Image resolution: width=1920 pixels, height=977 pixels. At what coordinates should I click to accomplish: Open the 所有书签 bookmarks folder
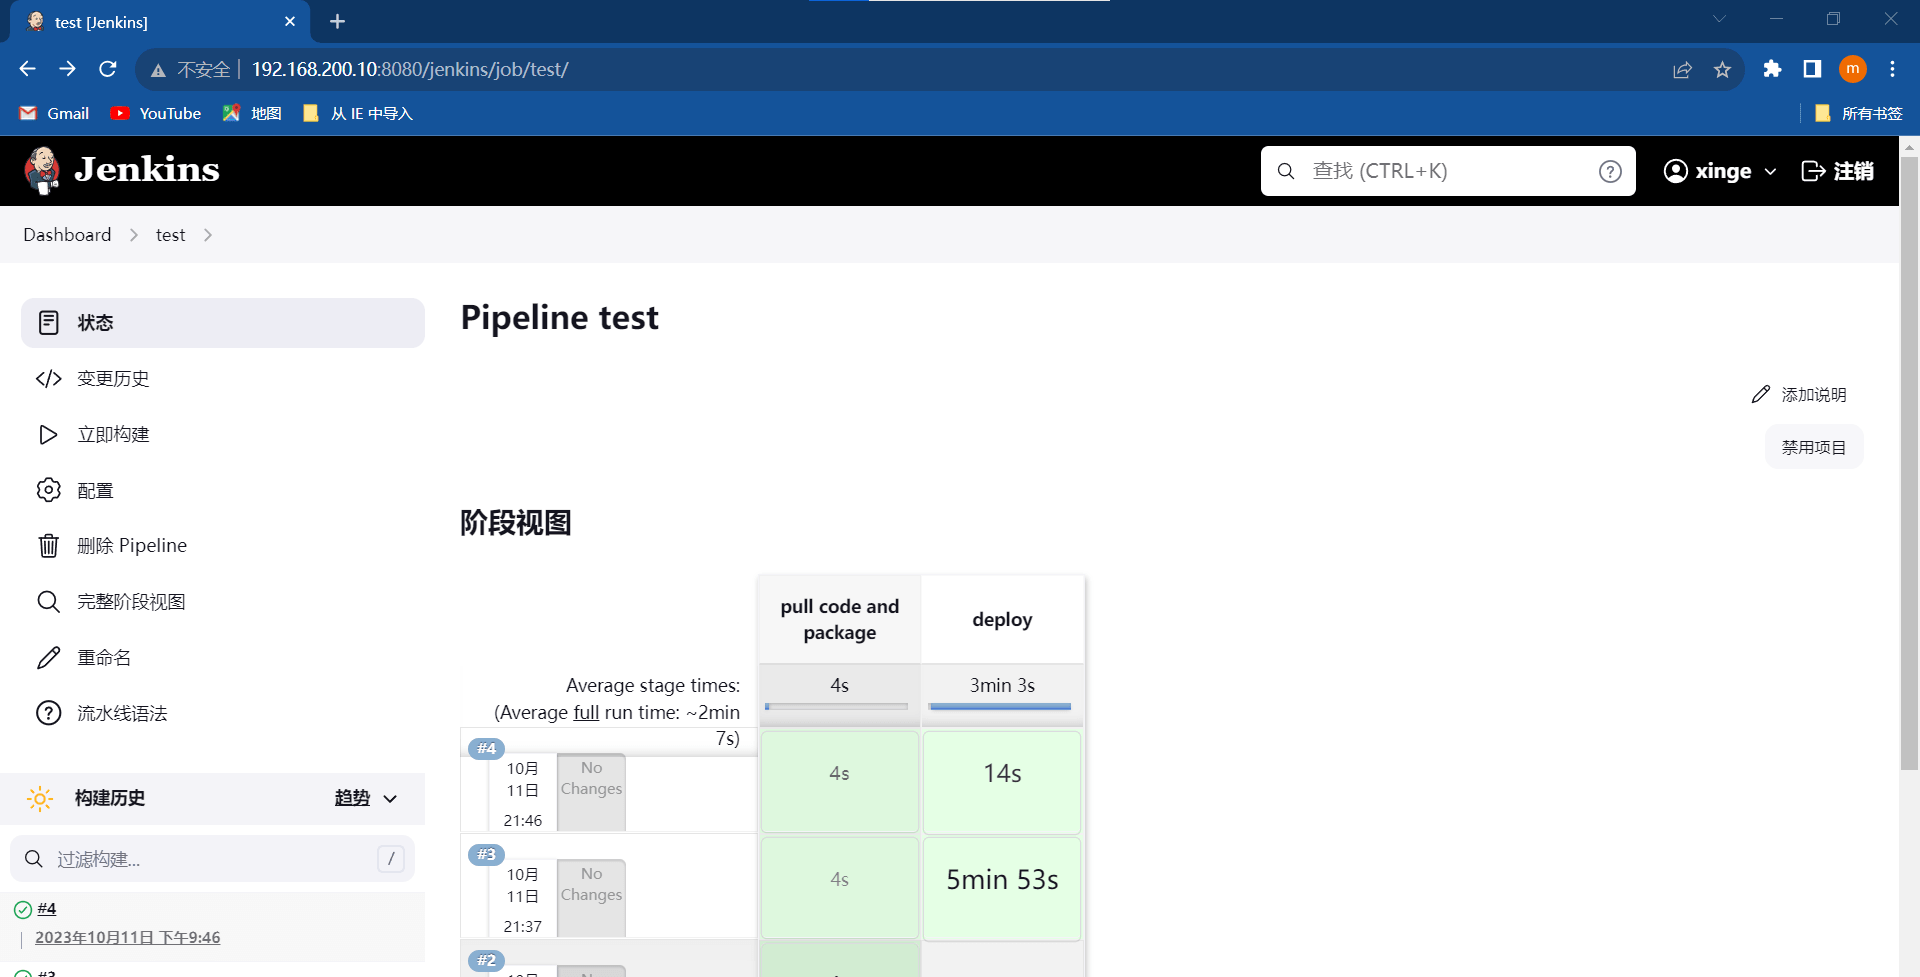(x=1858, y=113)
